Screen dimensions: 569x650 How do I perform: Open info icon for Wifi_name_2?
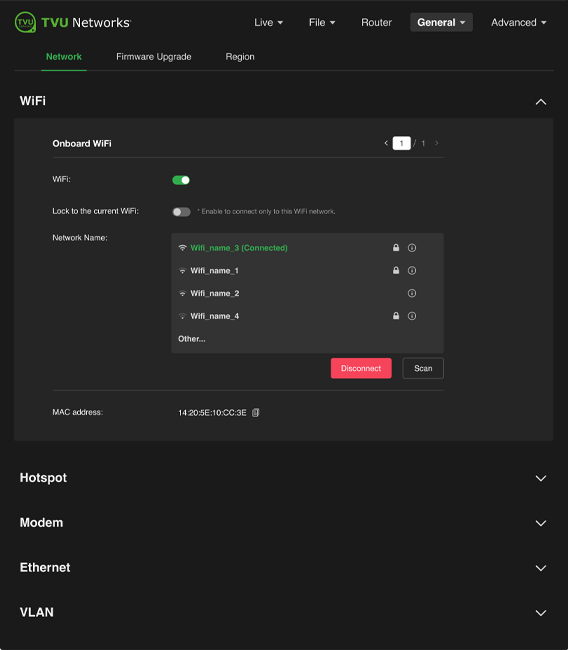[412, 293]
